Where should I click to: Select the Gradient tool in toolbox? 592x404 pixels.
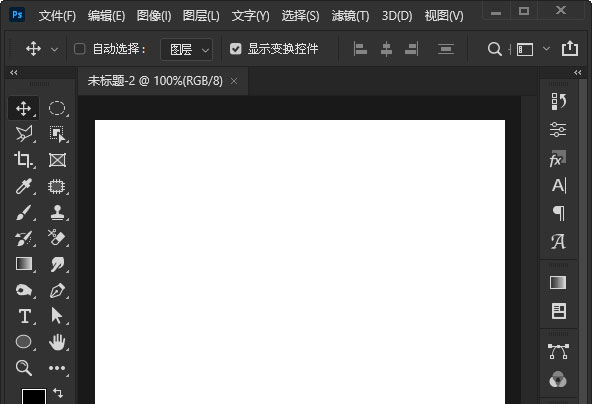pos(24,264)
